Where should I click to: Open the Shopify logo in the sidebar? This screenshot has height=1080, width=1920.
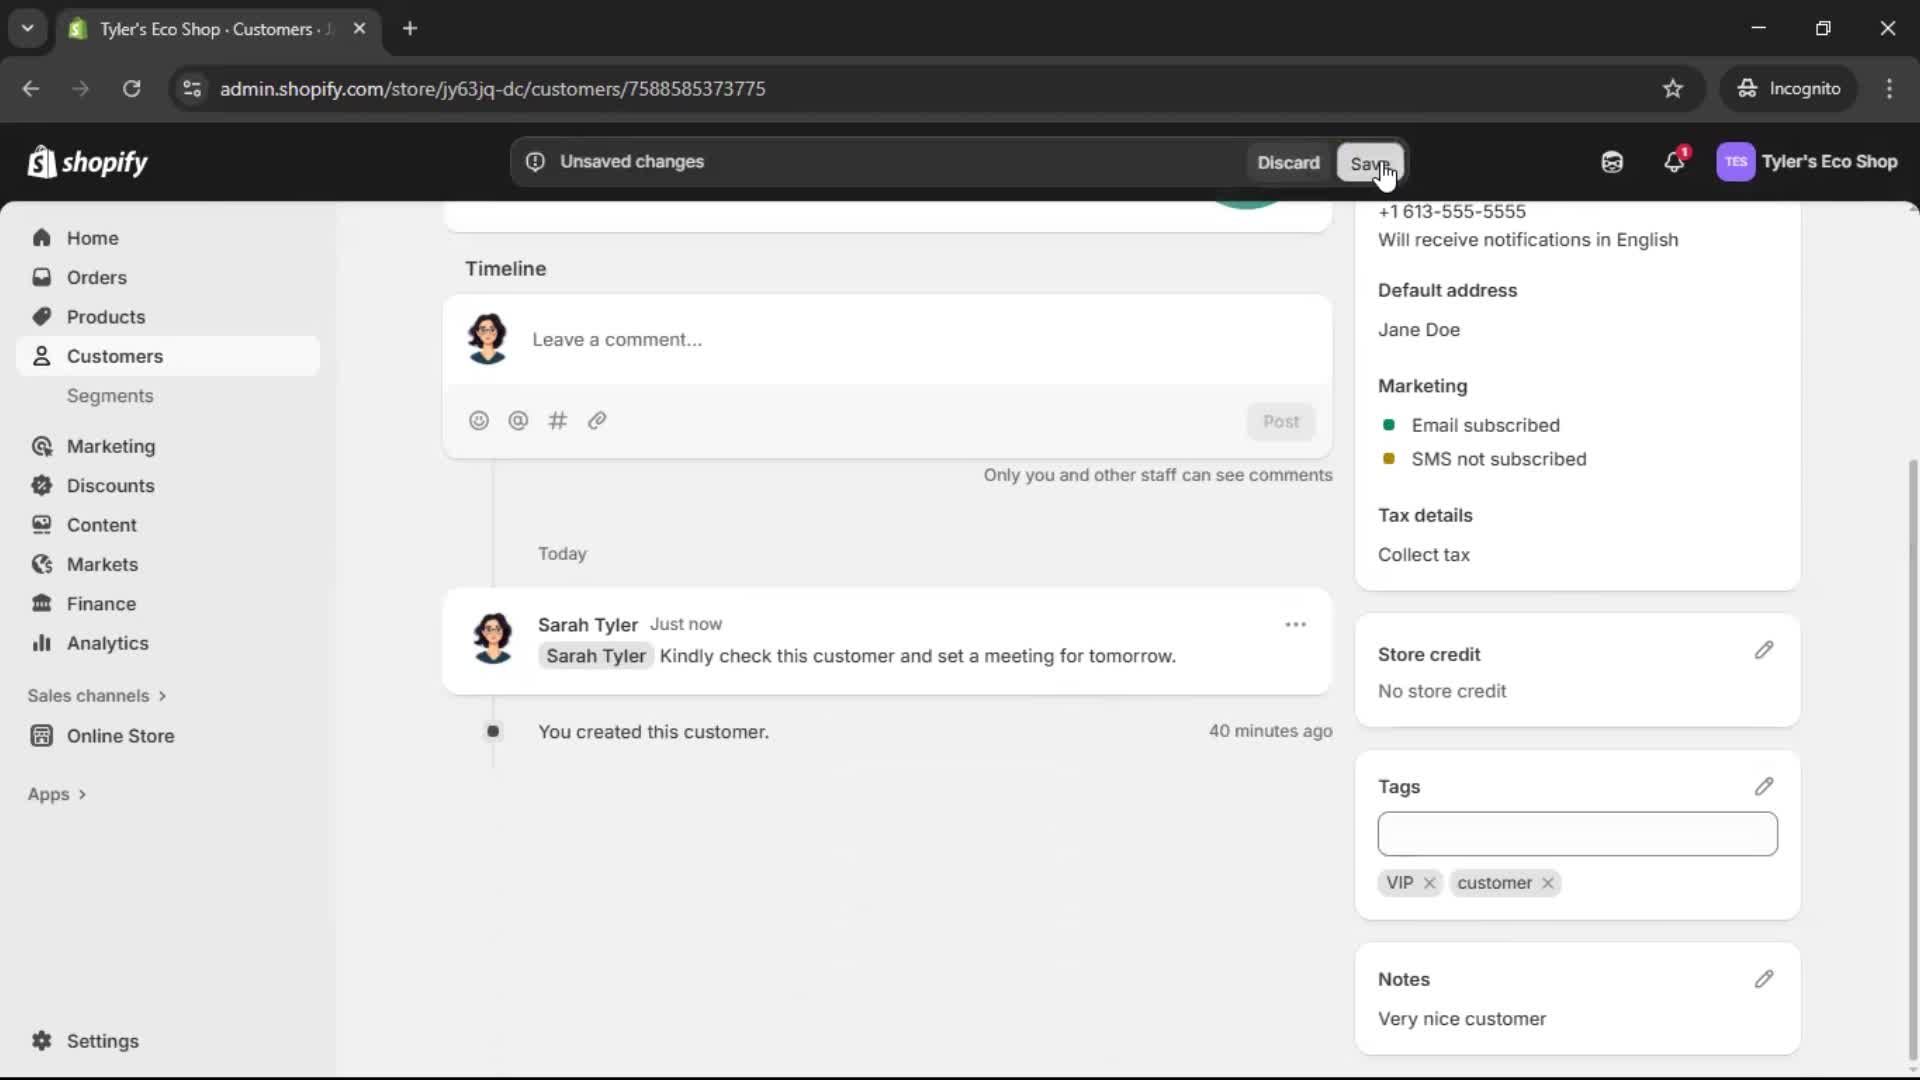88,162
